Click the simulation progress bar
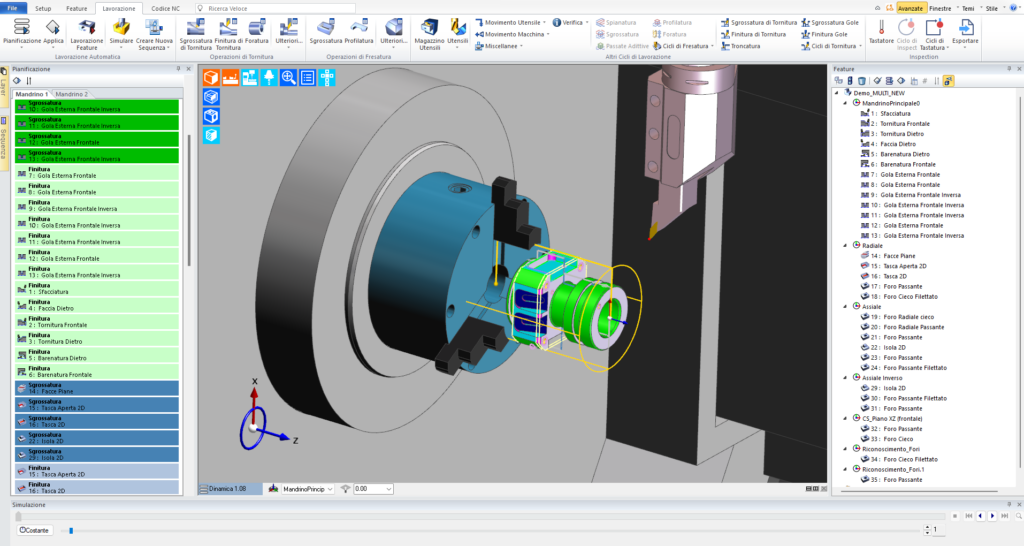 point(480,516)
